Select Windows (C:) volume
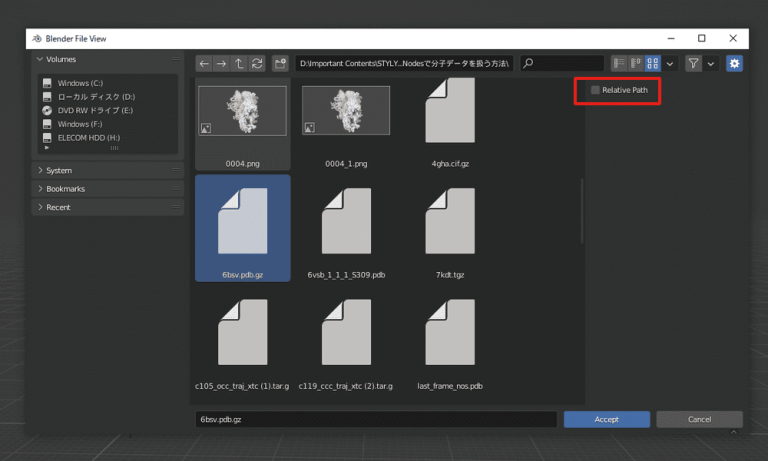This screenshot has width=768, height=461. tap(80, 82)
